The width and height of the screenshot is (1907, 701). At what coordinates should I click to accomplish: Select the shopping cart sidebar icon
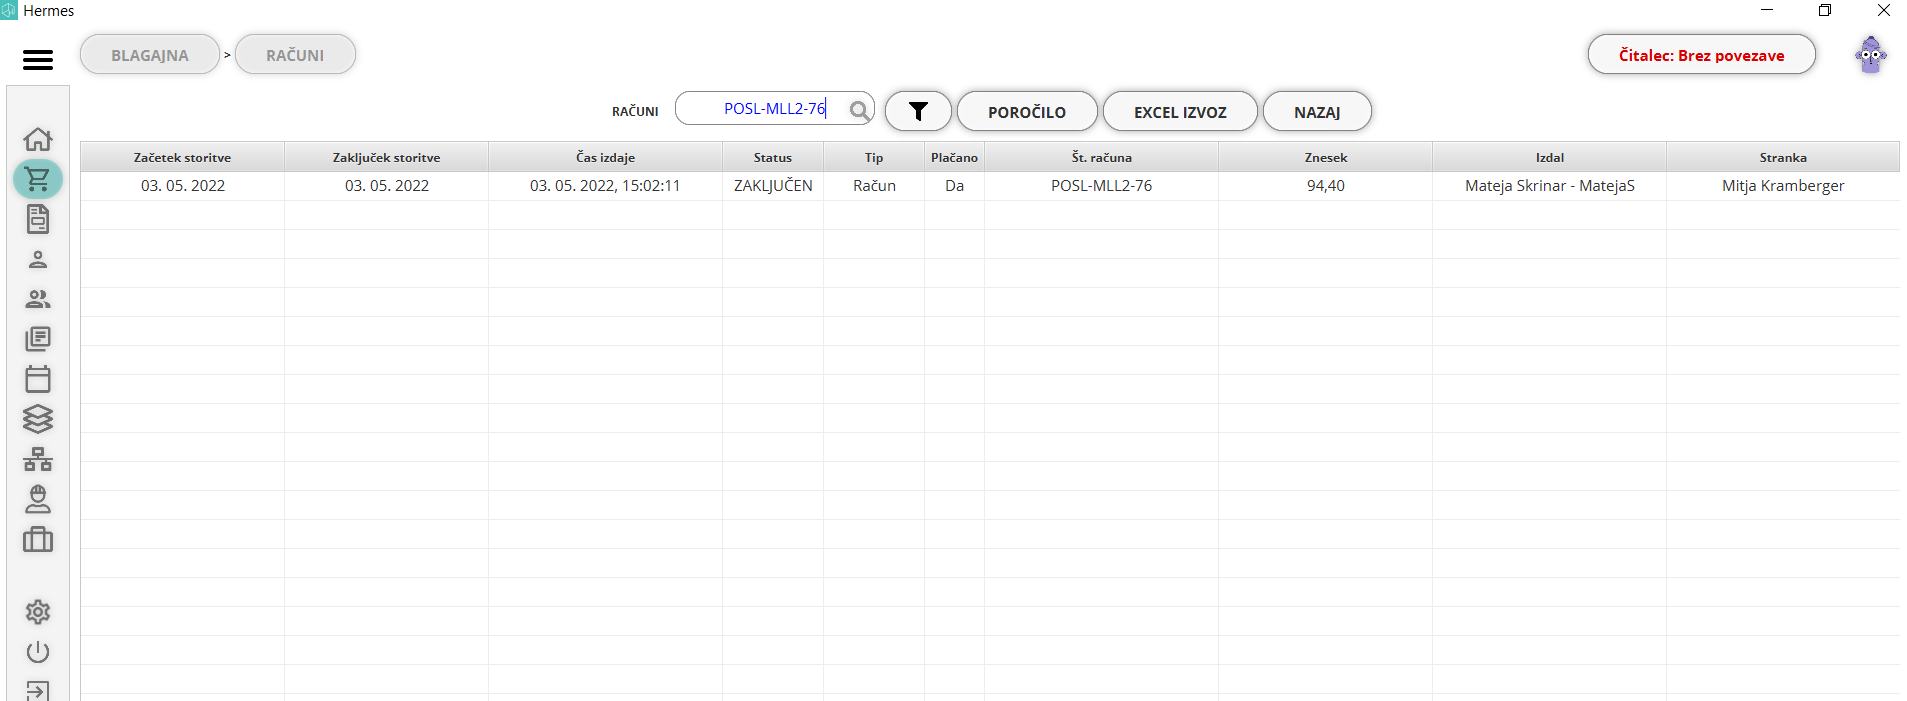click(38, 179)
